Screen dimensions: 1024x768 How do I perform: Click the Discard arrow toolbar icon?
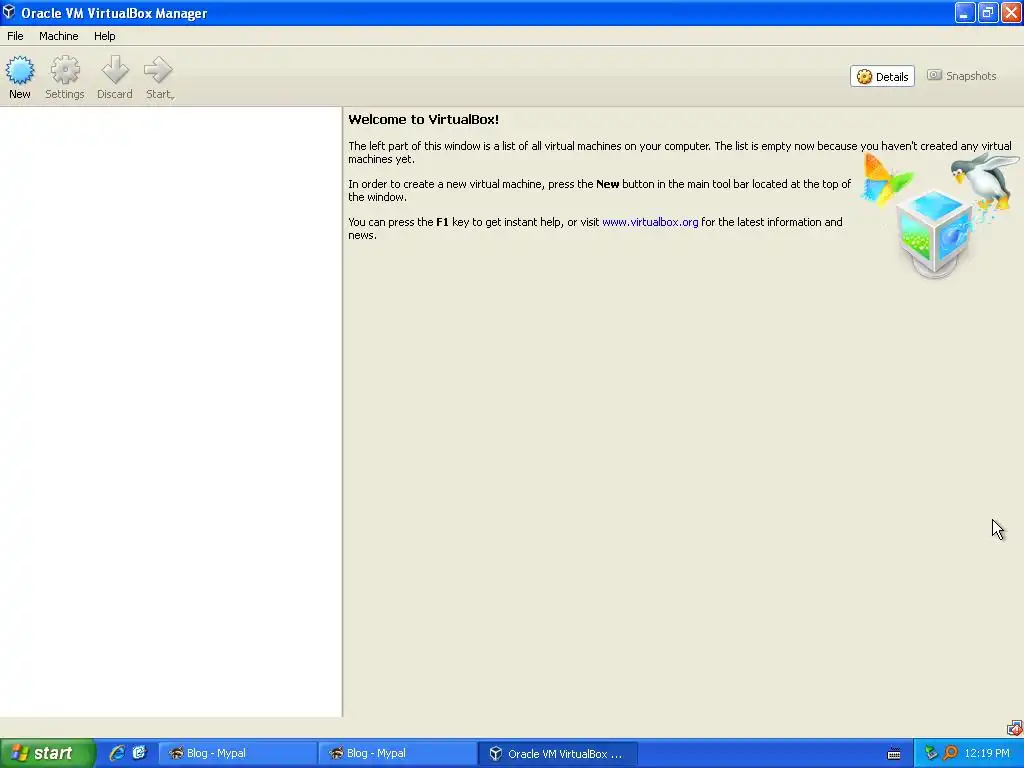click(115, 71)
